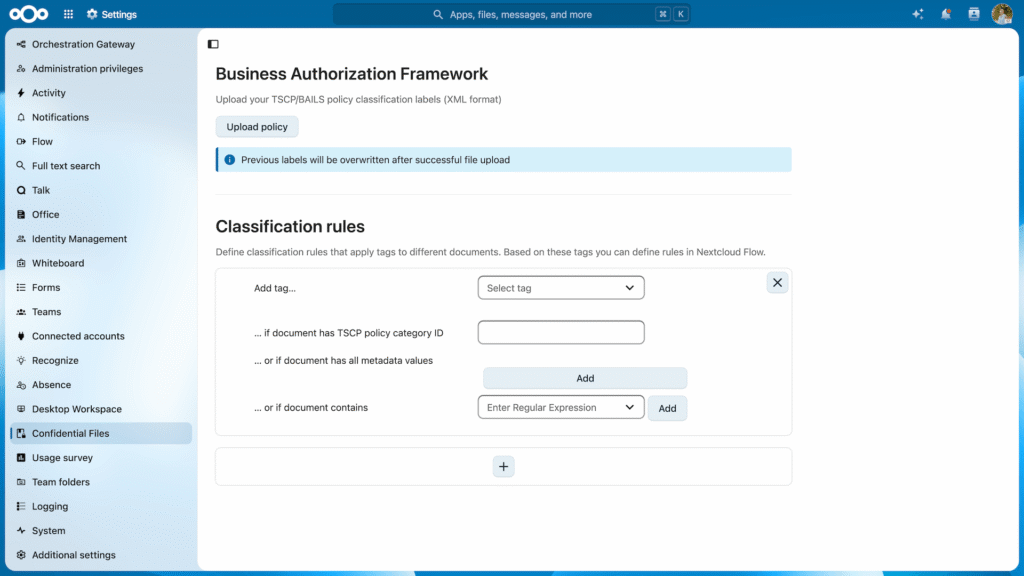Viewport: 1024px width, 576px height.
Task: Click the Desktop Workspace sidebar icon
Action: click(x=21, y=409)
